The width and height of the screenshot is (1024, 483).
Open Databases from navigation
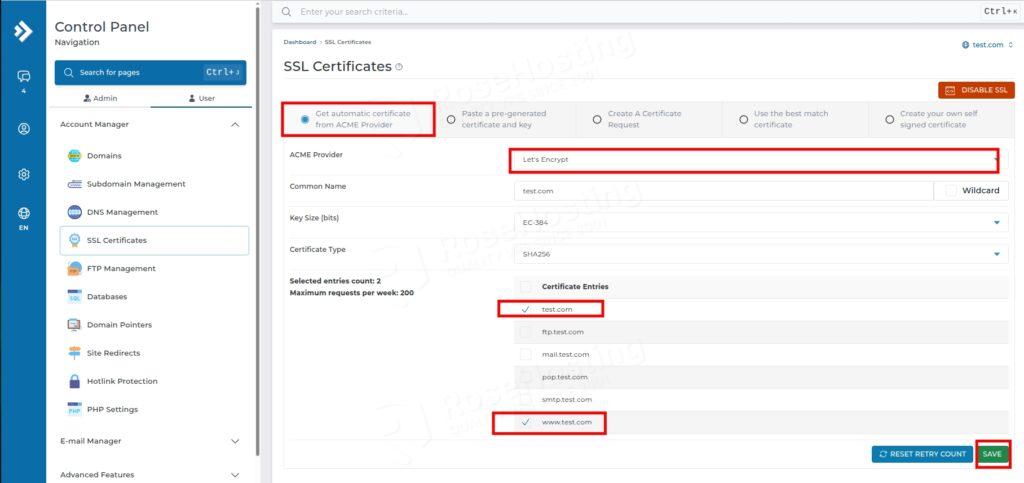[106, 296]
